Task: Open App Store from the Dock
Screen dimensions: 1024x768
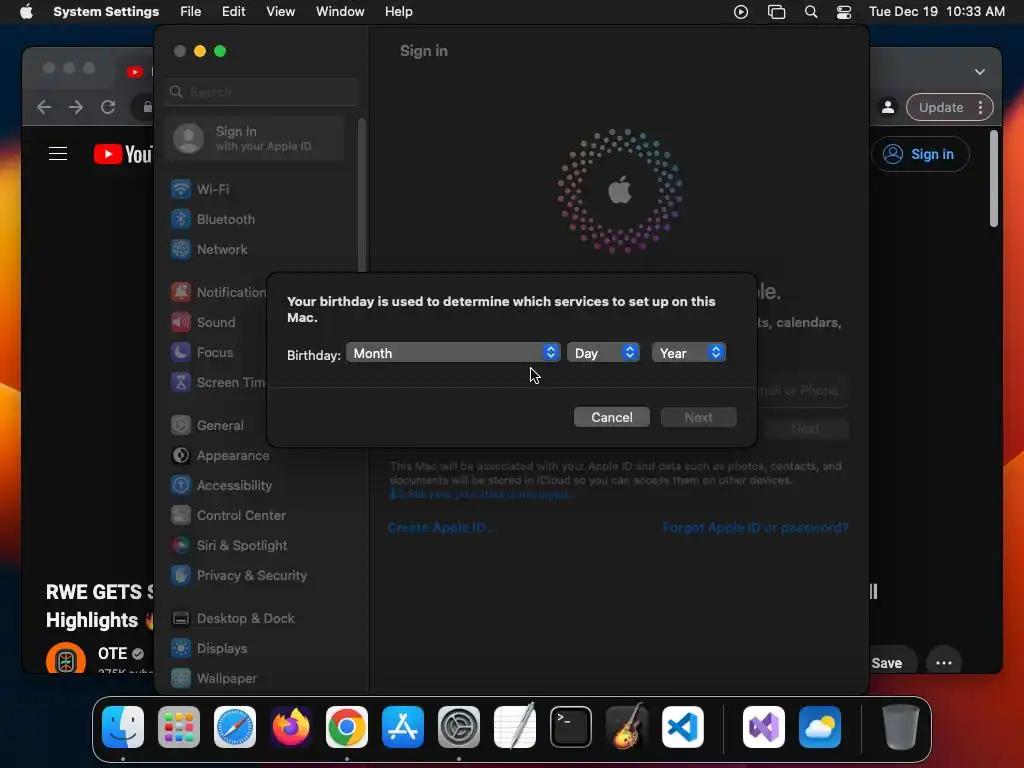Action: 403,727
